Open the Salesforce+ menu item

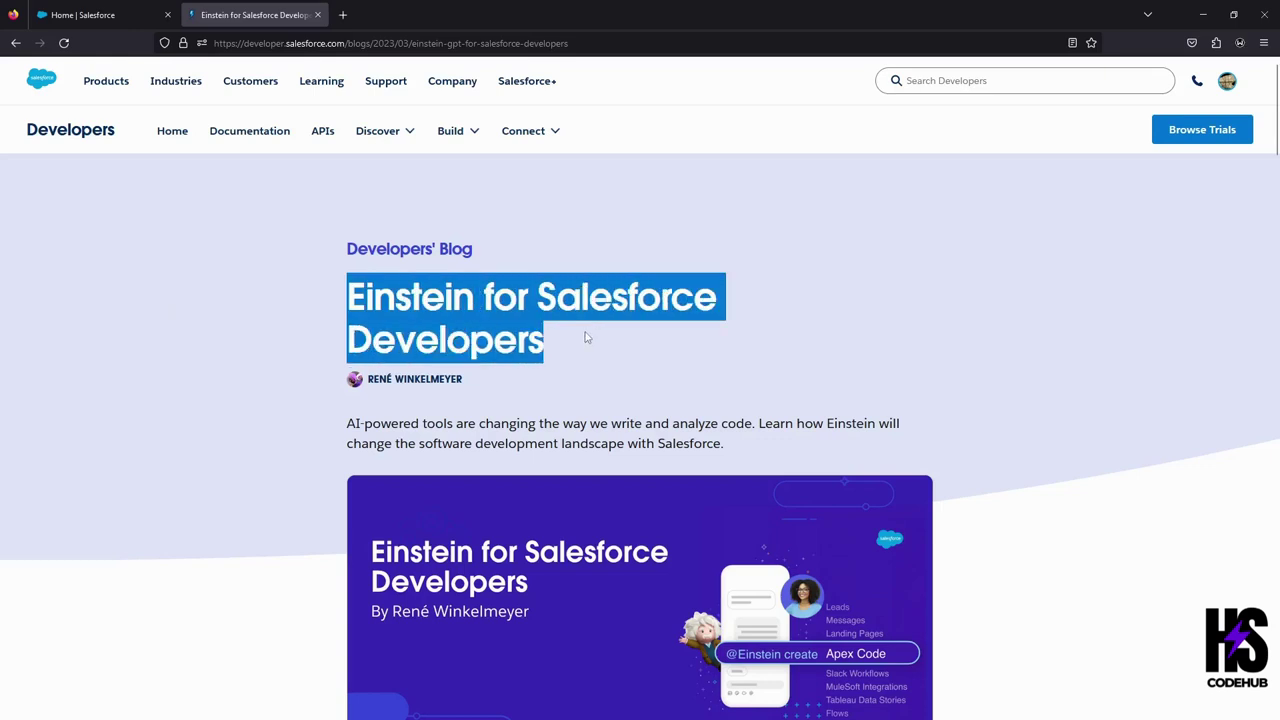pyautogui.click(x=527, y=81)
